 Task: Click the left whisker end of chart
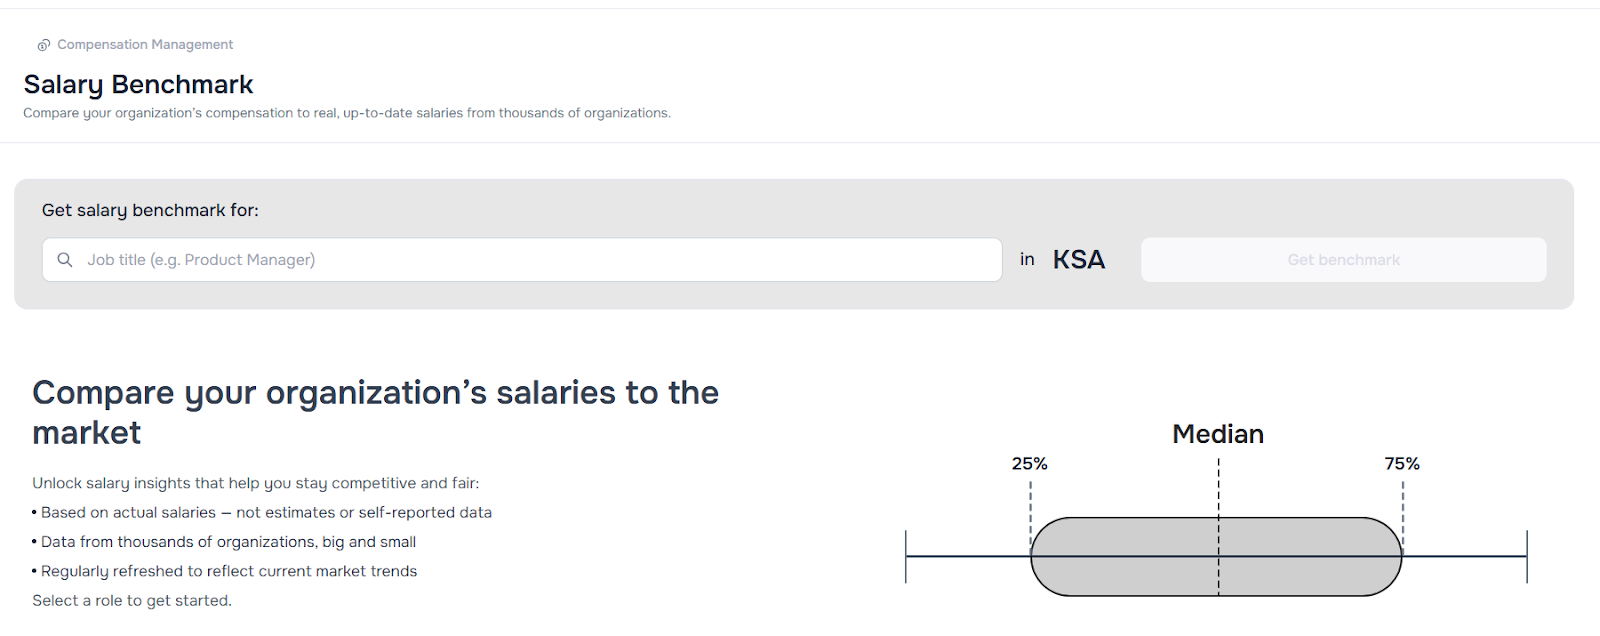coord(906,557)
